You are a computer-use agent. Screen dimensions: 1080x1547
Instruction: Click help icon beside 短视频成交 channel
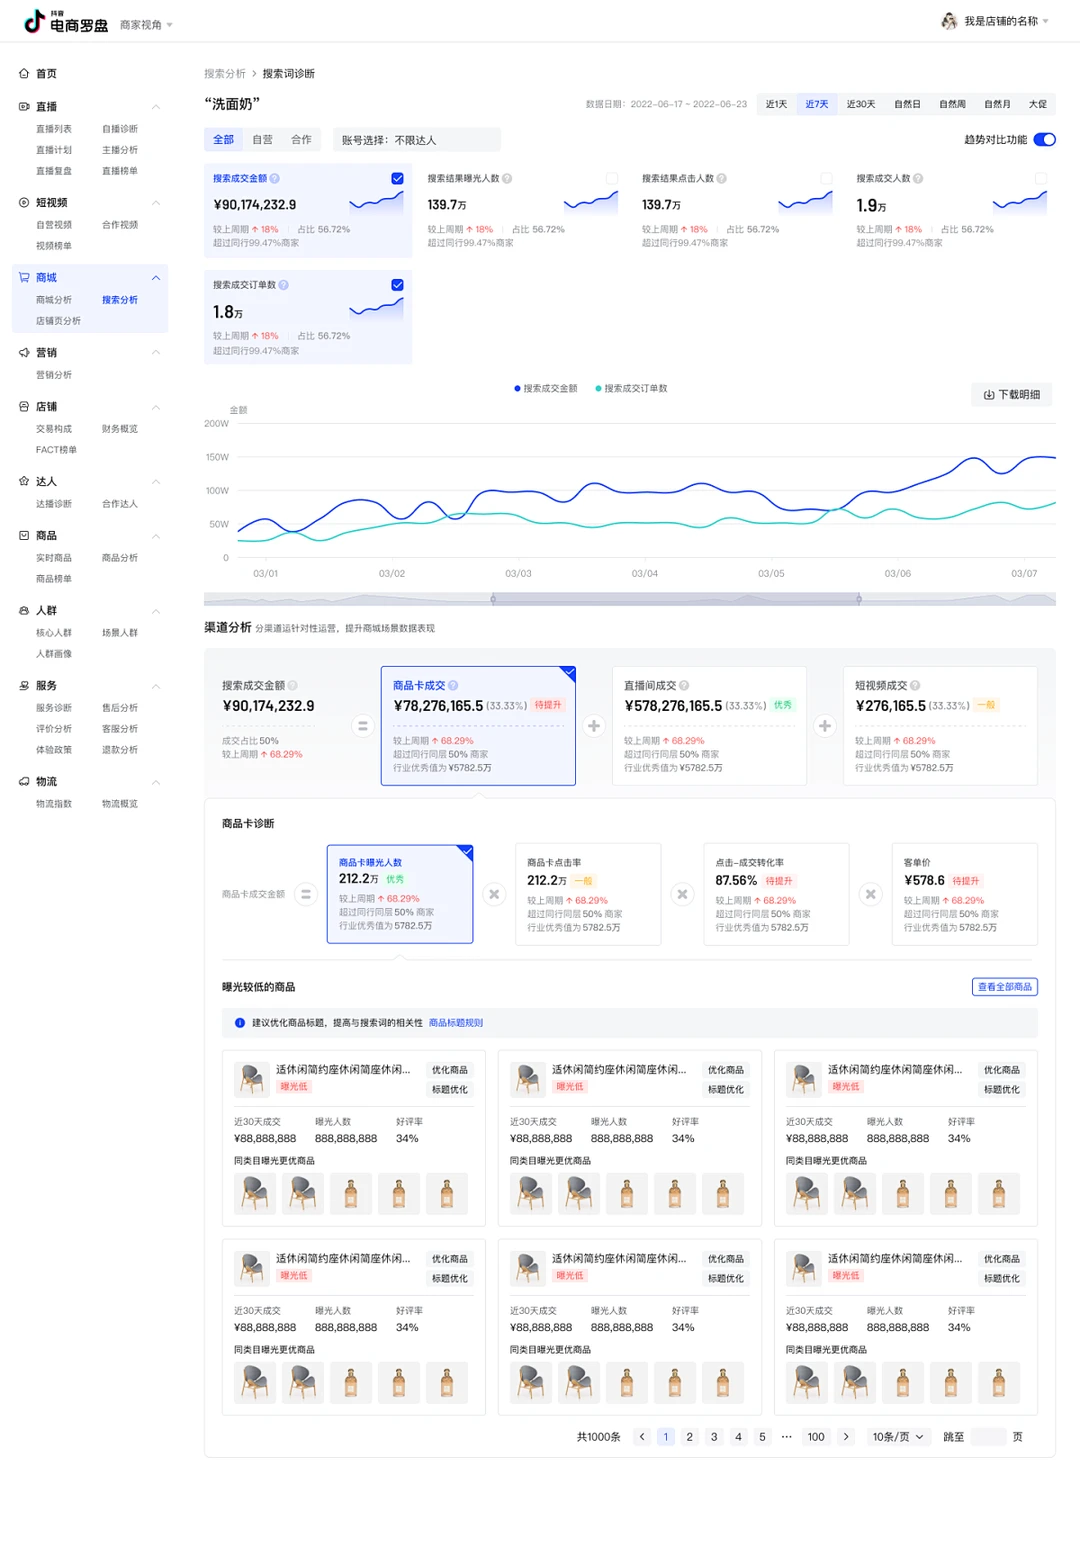click(x=915, y=686)
